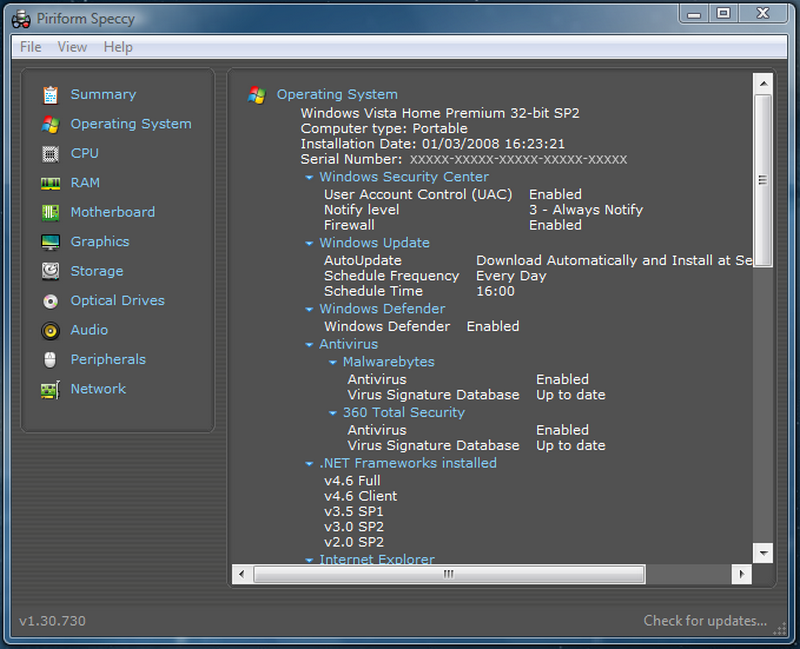
Task: Click the horizontal scrollbar right arrow
Action: (x=742, y=575)
